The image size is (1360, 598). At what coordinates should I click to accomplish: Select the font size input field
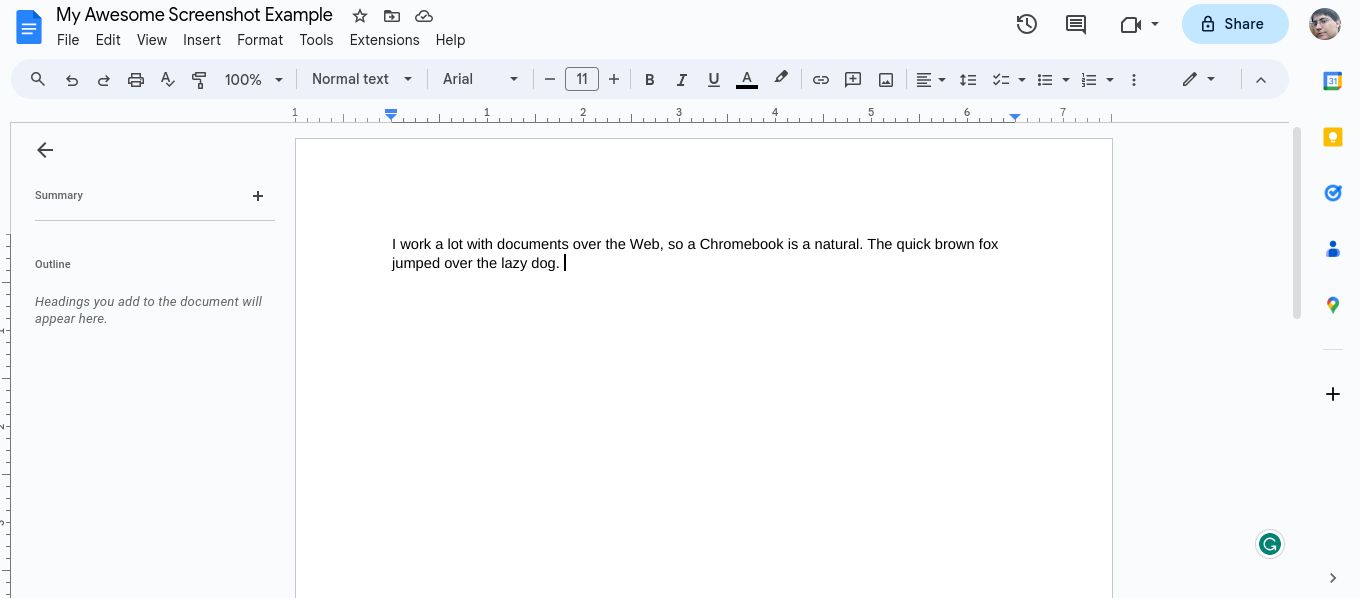(x=581, y=79)
